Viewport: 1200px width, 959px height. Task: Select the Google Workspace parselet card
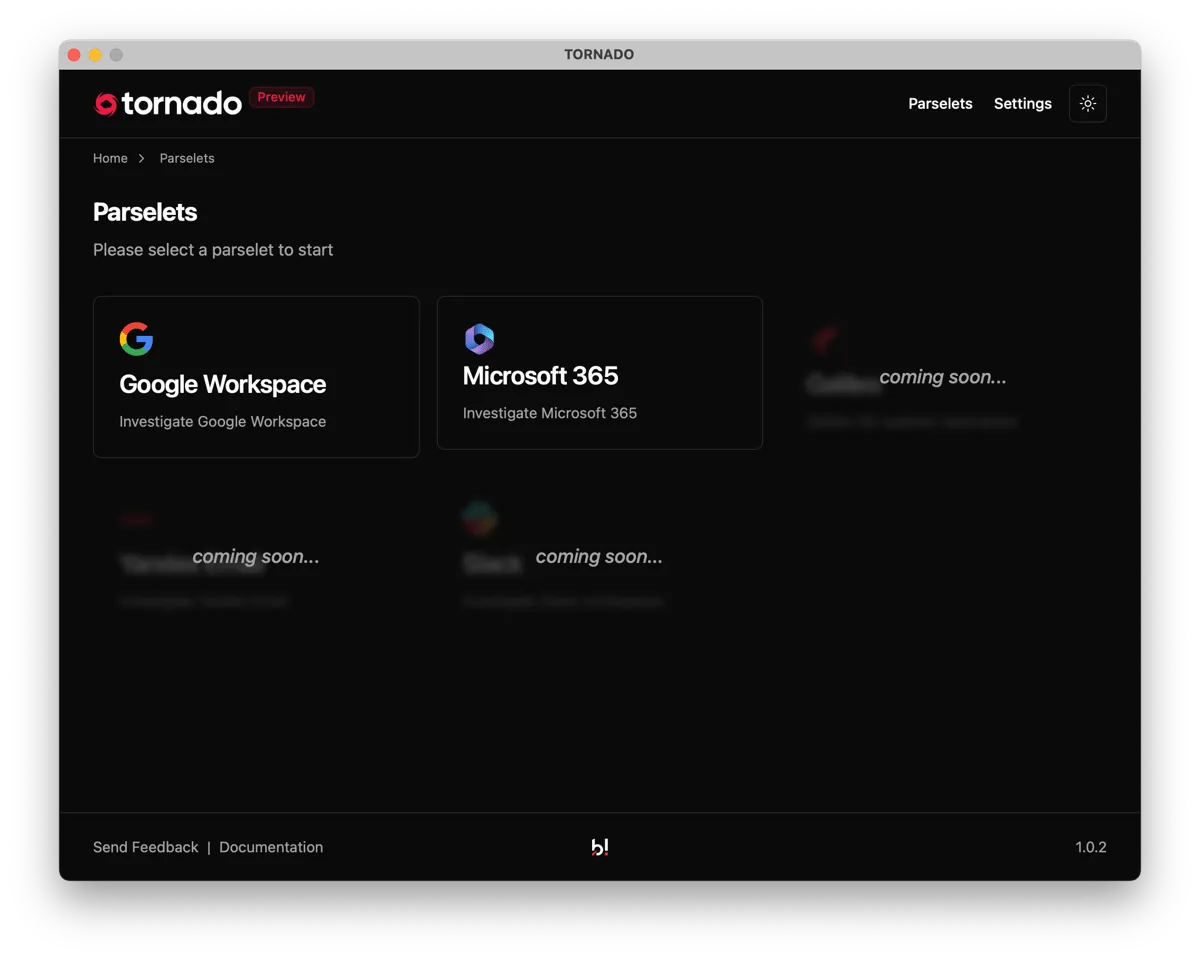pos(256,377)
